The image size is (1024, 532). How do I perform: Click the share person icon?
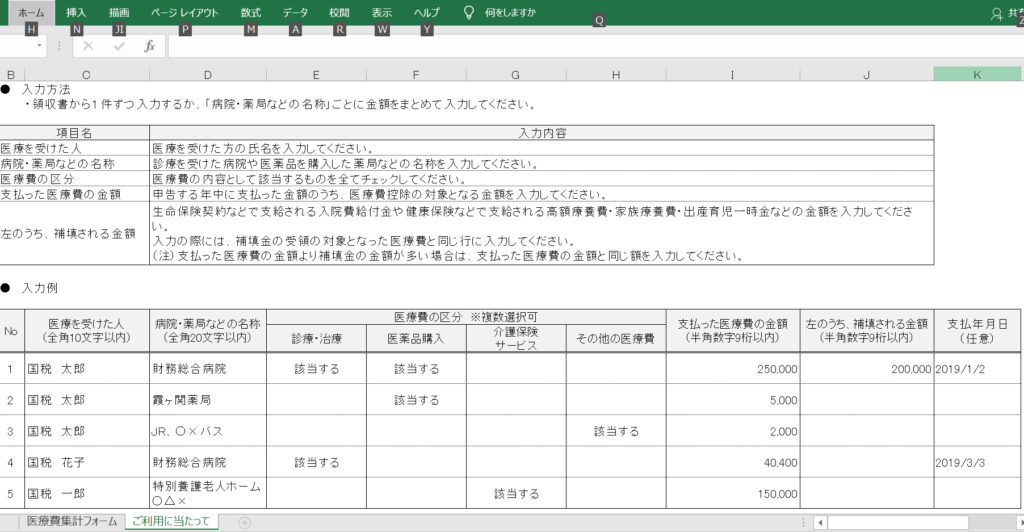pyautogui.click(x=995, y=14)
